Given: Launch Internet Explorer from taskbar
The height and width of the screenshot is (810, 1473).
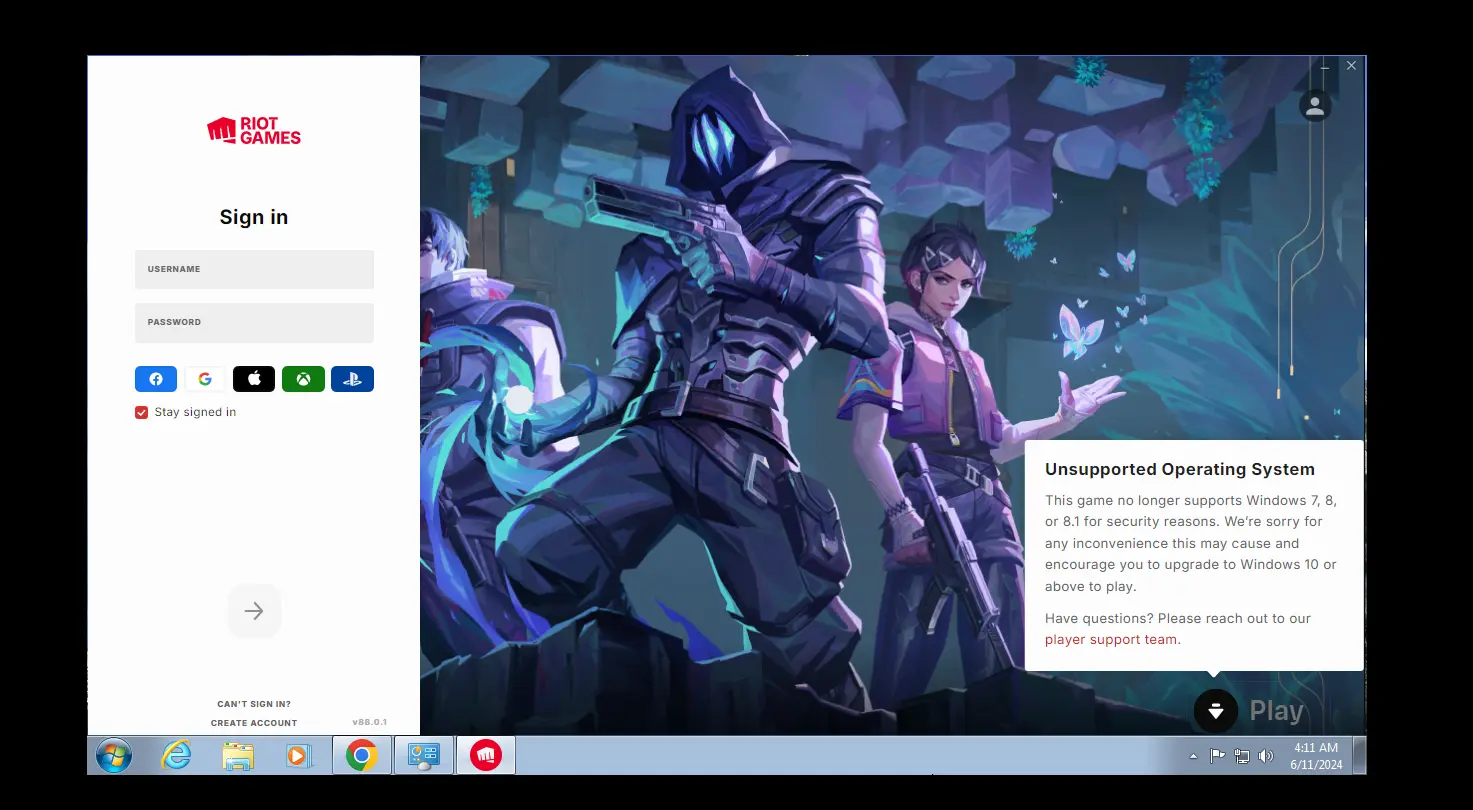Looking at the screenshot, I should coord(176,756).
